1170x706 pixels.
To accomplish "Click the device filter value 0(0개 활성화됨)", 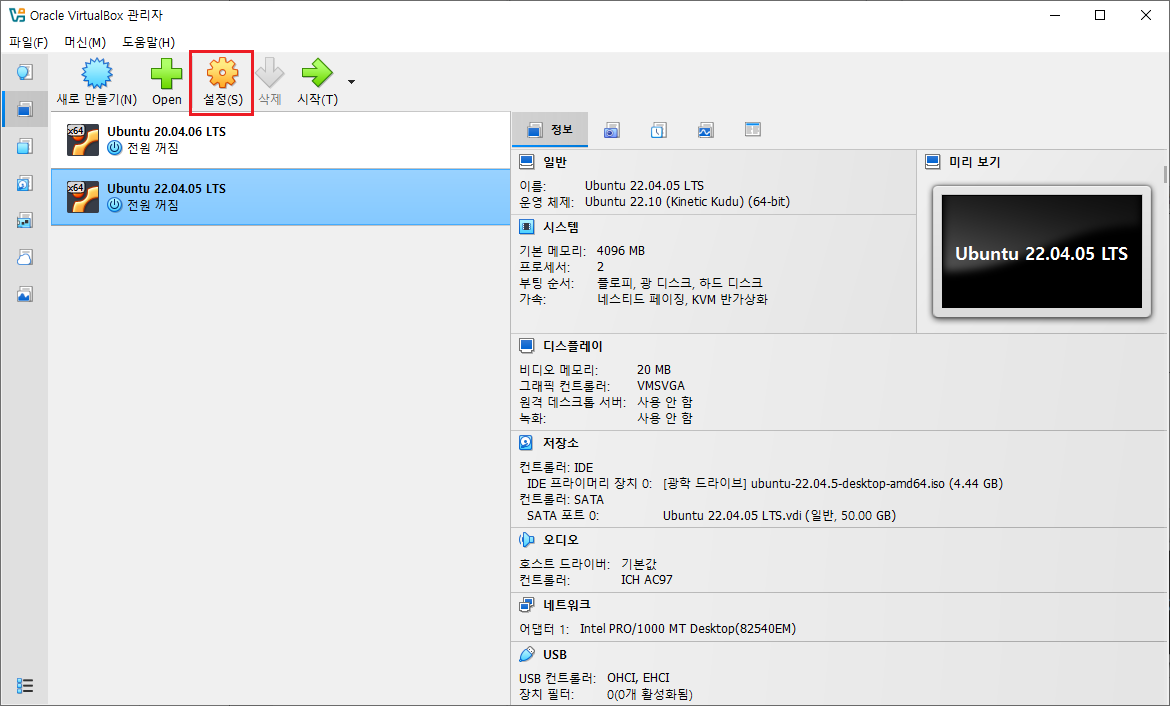I will coord(649,694).
